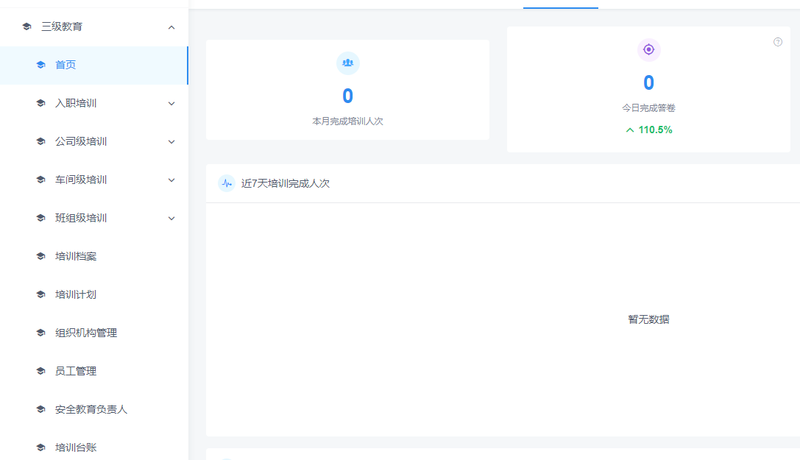This screenshot has height=460, width=800.
Task: Click the pulse icon beside 近7天培训完成人次
Action: coord(227,183)
